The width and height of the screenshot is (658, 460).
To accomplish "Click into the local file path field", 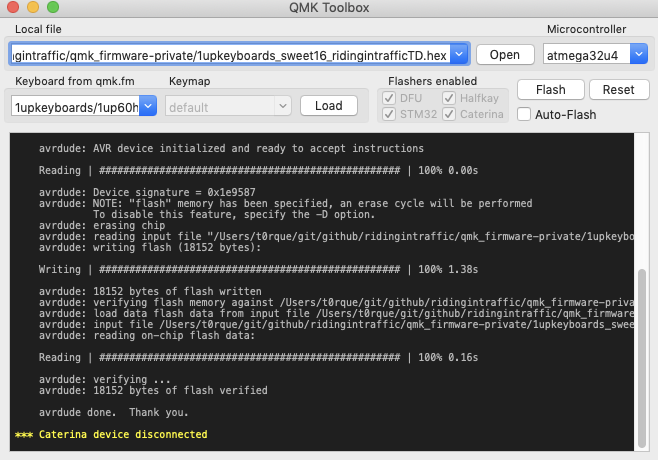I will (230, 55).
